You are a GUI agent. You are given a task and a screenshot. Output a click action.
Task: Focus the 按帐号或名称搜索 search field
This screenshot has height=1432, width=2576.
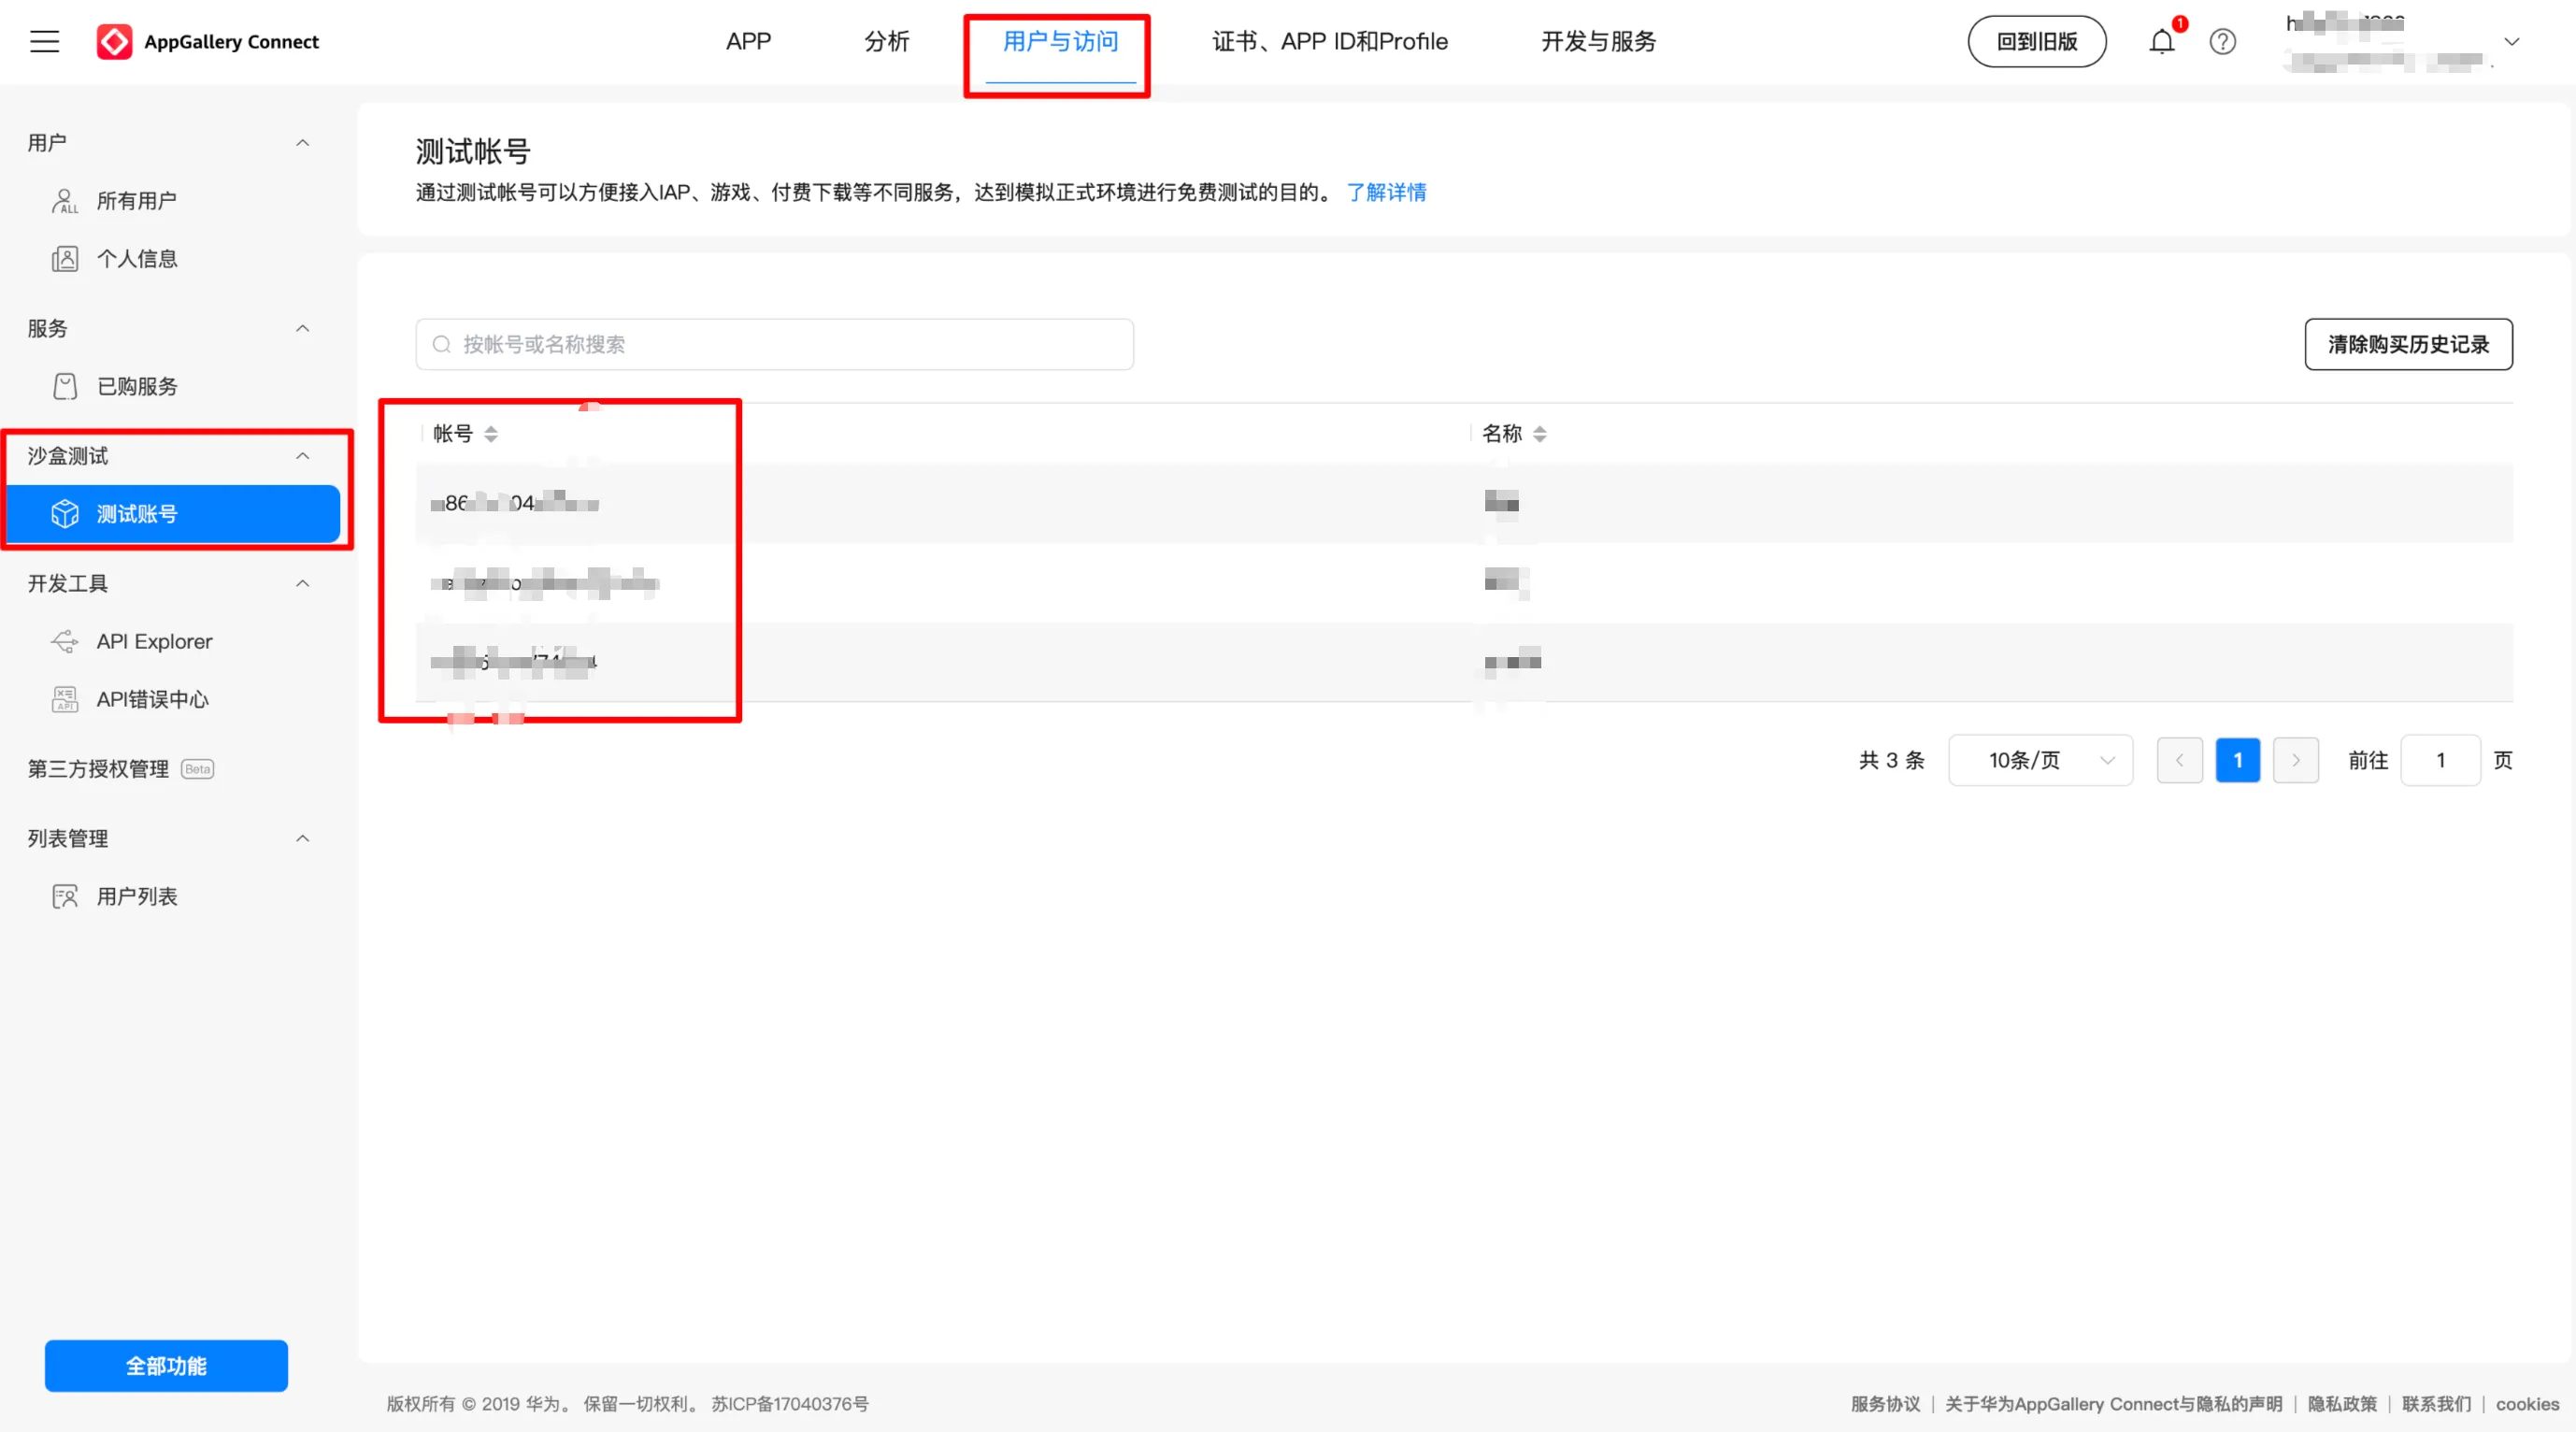tap(774, 344)
